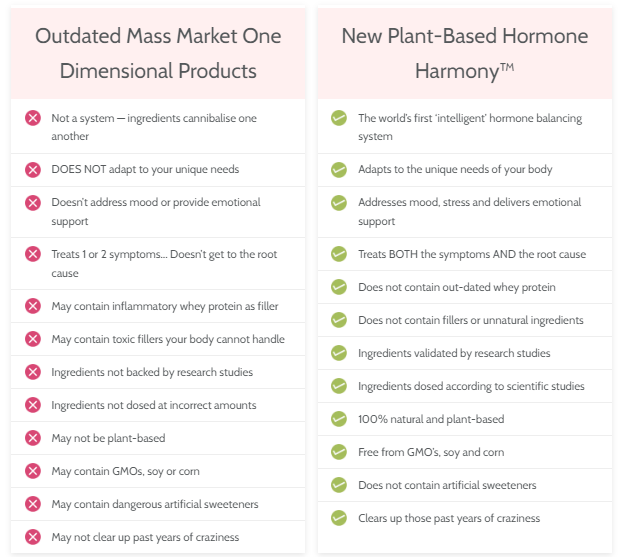Click 'Does not contain out-dated whey protein' row
Screen dimensions: 621x557
click(x=465, y=287)
